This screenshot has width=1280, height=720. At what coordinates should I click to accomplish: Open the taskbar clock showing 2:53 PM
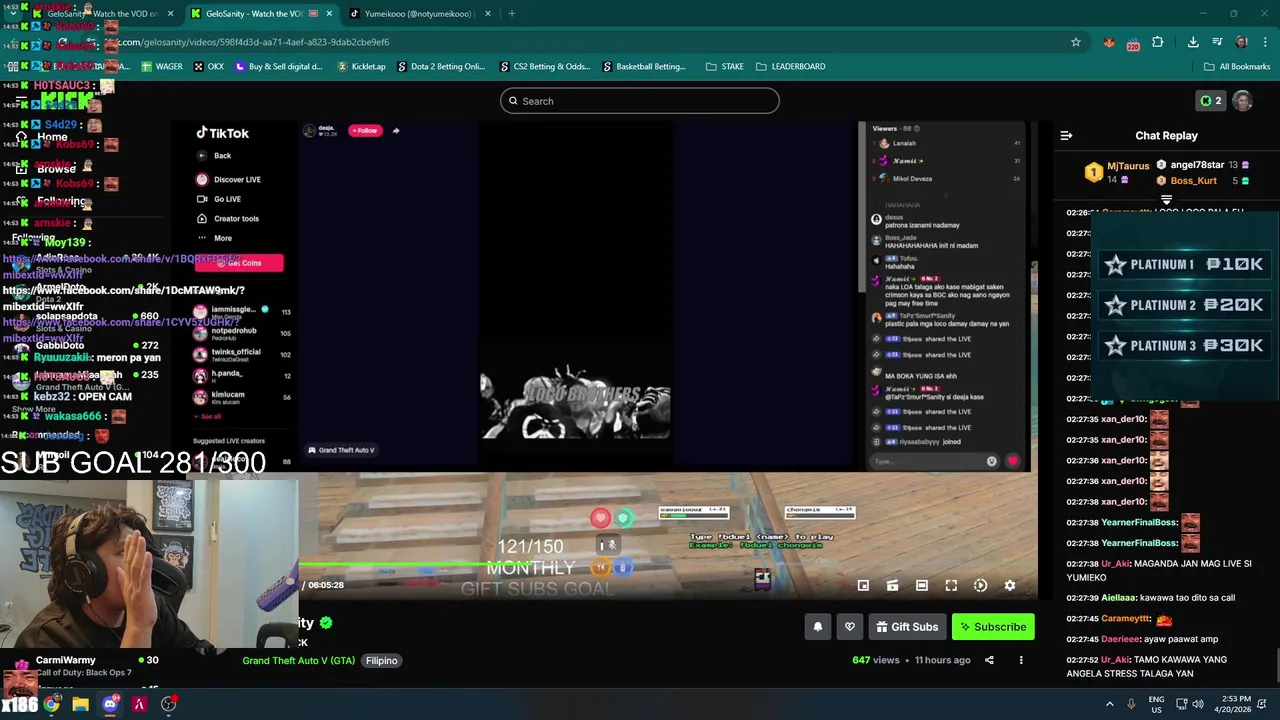point(1234,704)
